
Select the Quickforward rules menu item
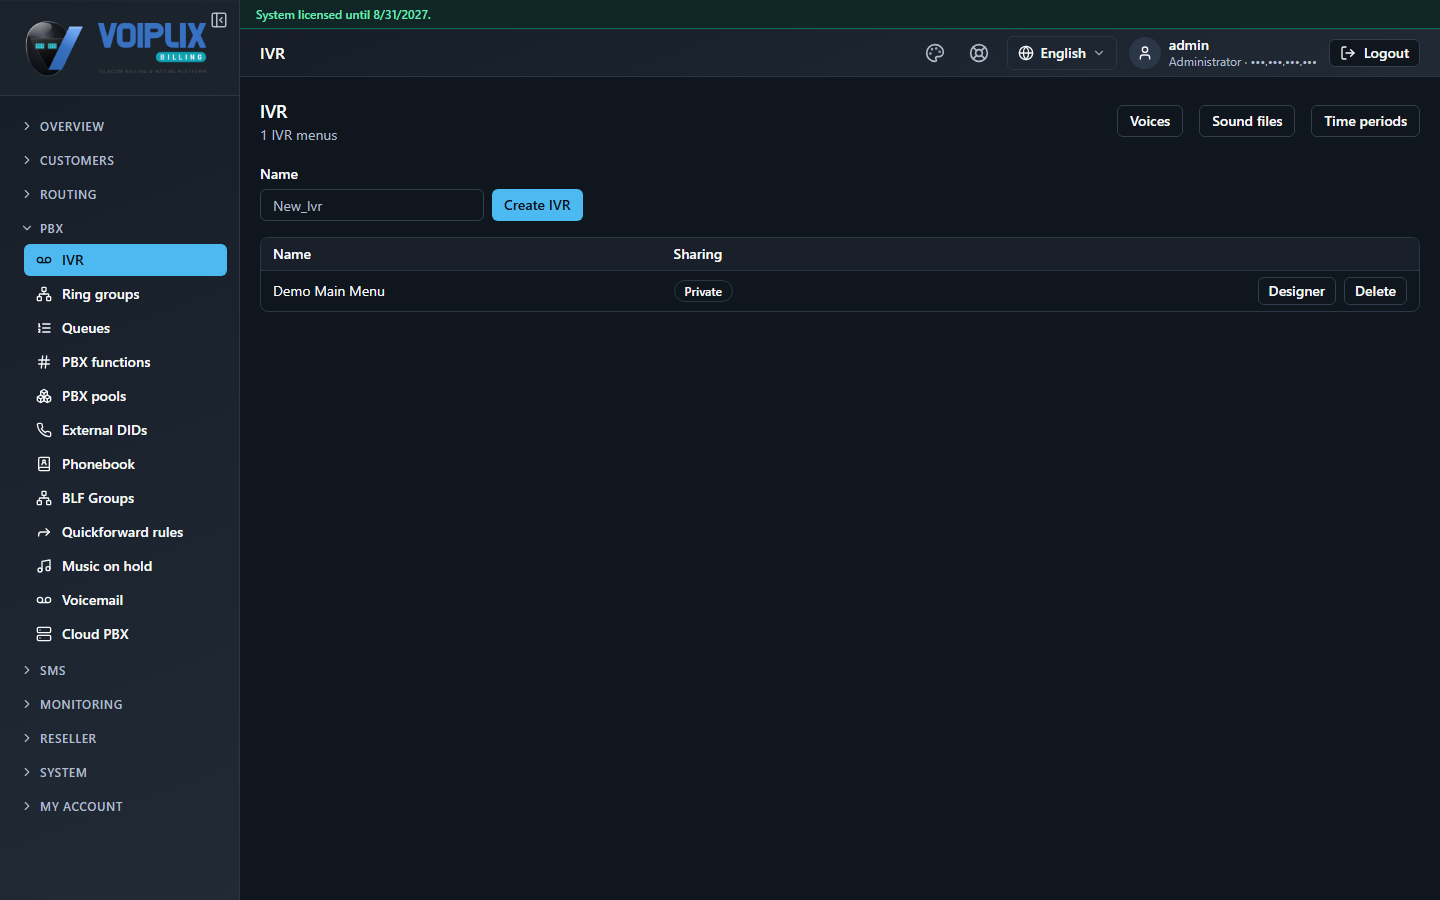125,532
